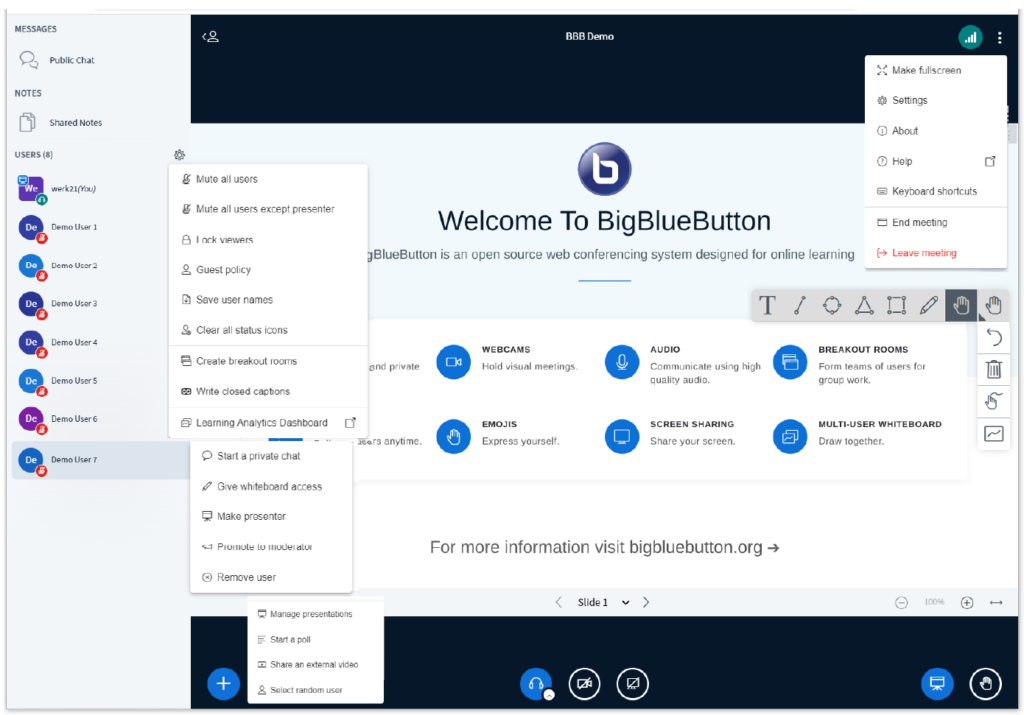Select the Triangle shape tool
Viewport: 1024px width, 715px height.
pos(864,305)
